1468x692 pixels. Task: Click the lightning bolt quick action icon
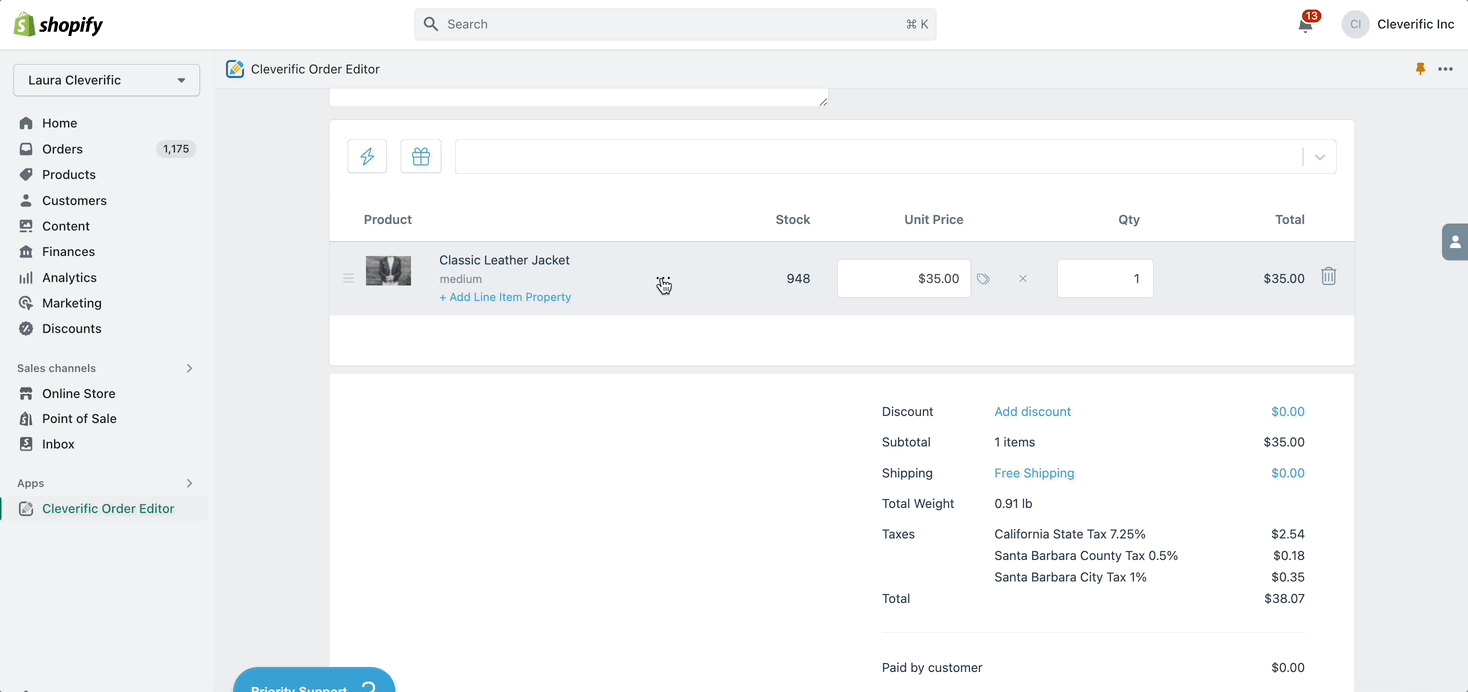367,157
